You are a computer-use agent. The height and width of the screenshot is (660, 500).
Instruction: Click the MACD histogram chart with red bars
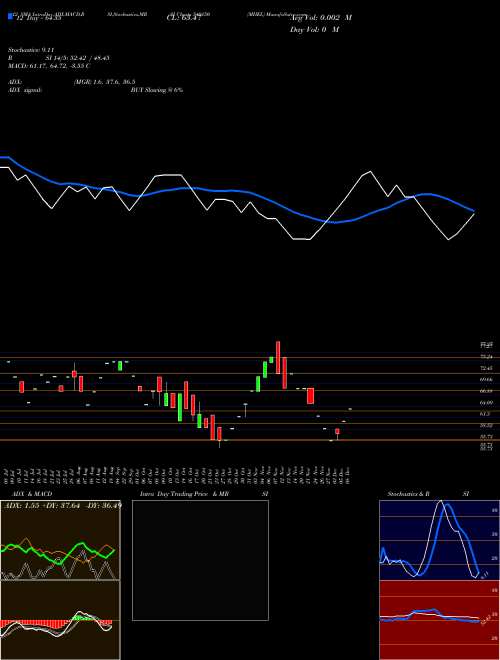click(x=60, y=620)
